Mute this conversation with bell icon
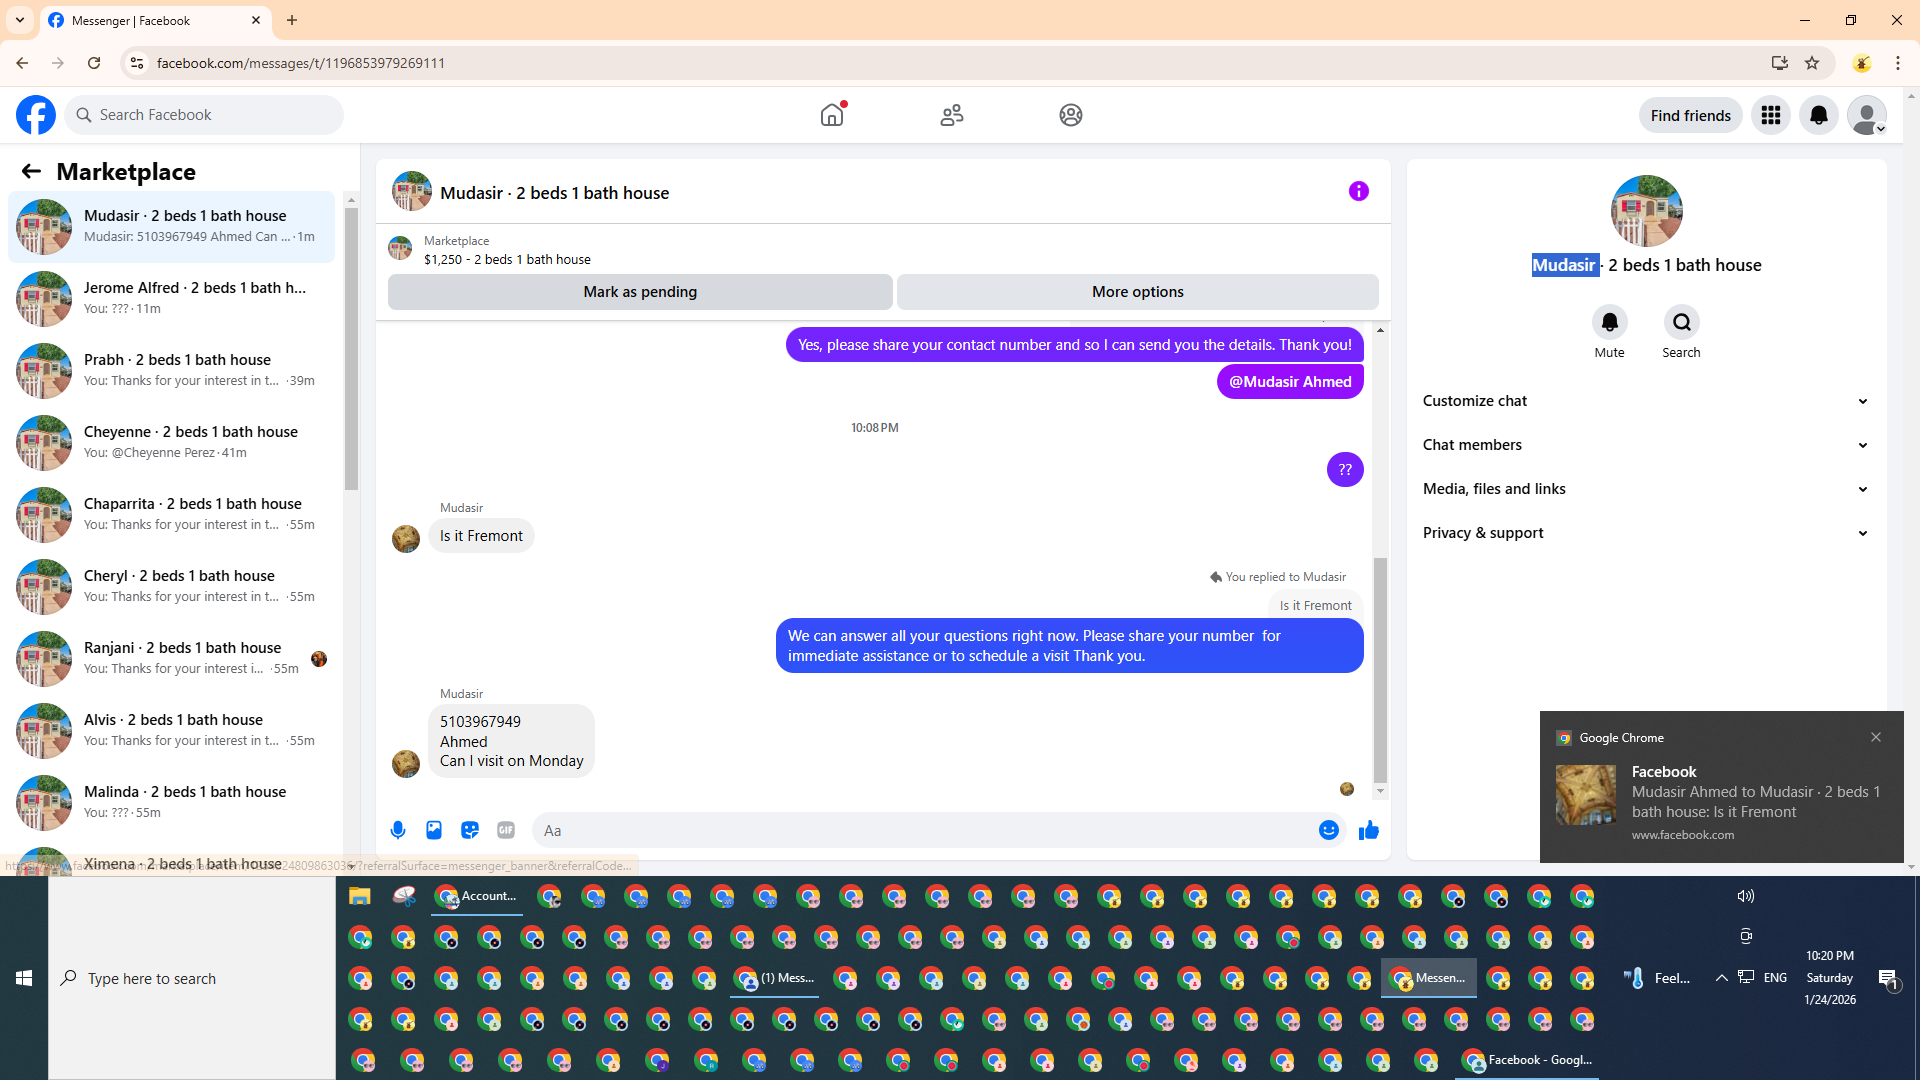Screen dimensions: 1920x1080 pos(1609,322)
